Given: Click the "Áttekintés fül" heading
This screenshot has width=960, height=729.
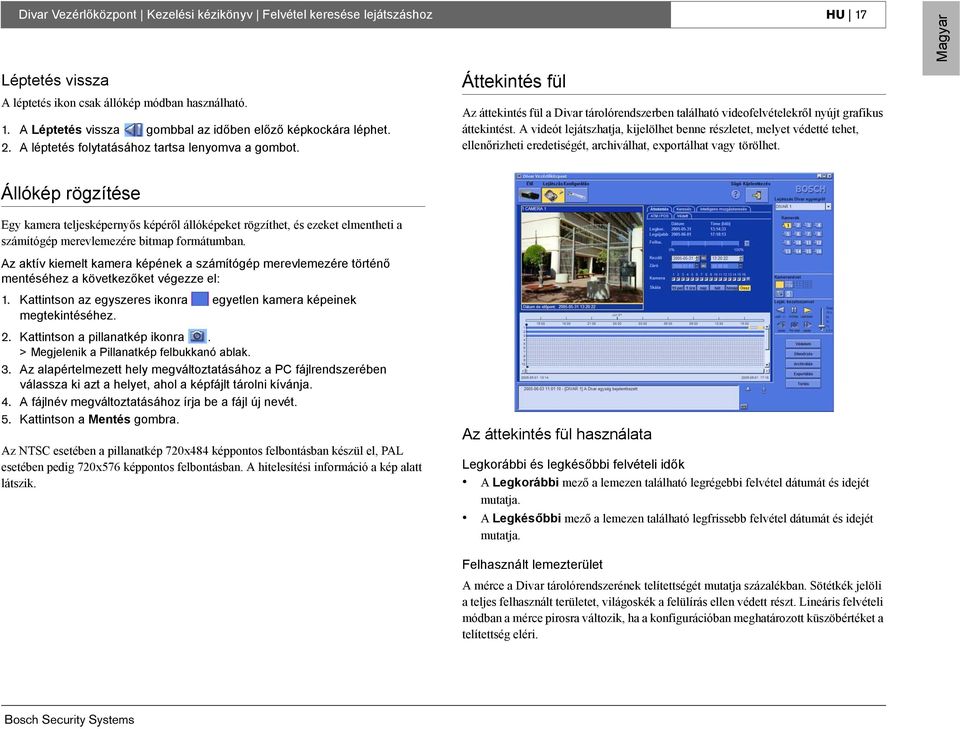Looking at the screenshot, I should click(514, 81).
